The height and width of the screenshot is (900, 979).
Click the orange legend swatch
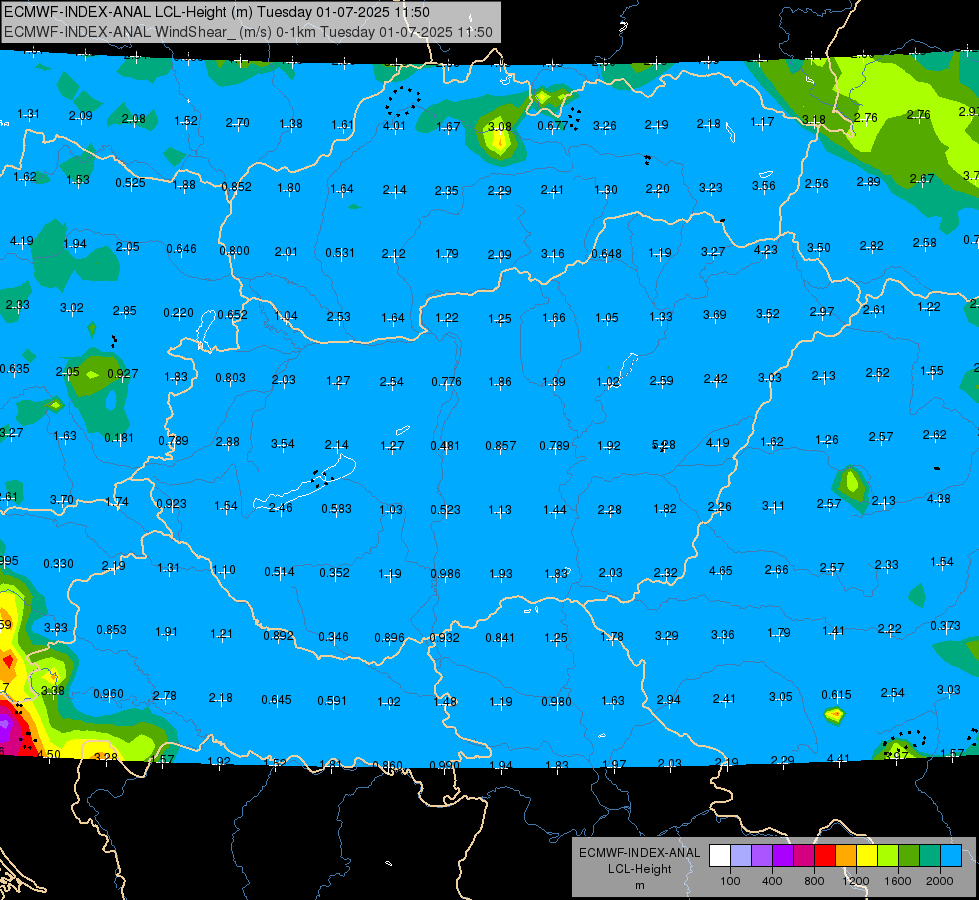coord(846,855)
